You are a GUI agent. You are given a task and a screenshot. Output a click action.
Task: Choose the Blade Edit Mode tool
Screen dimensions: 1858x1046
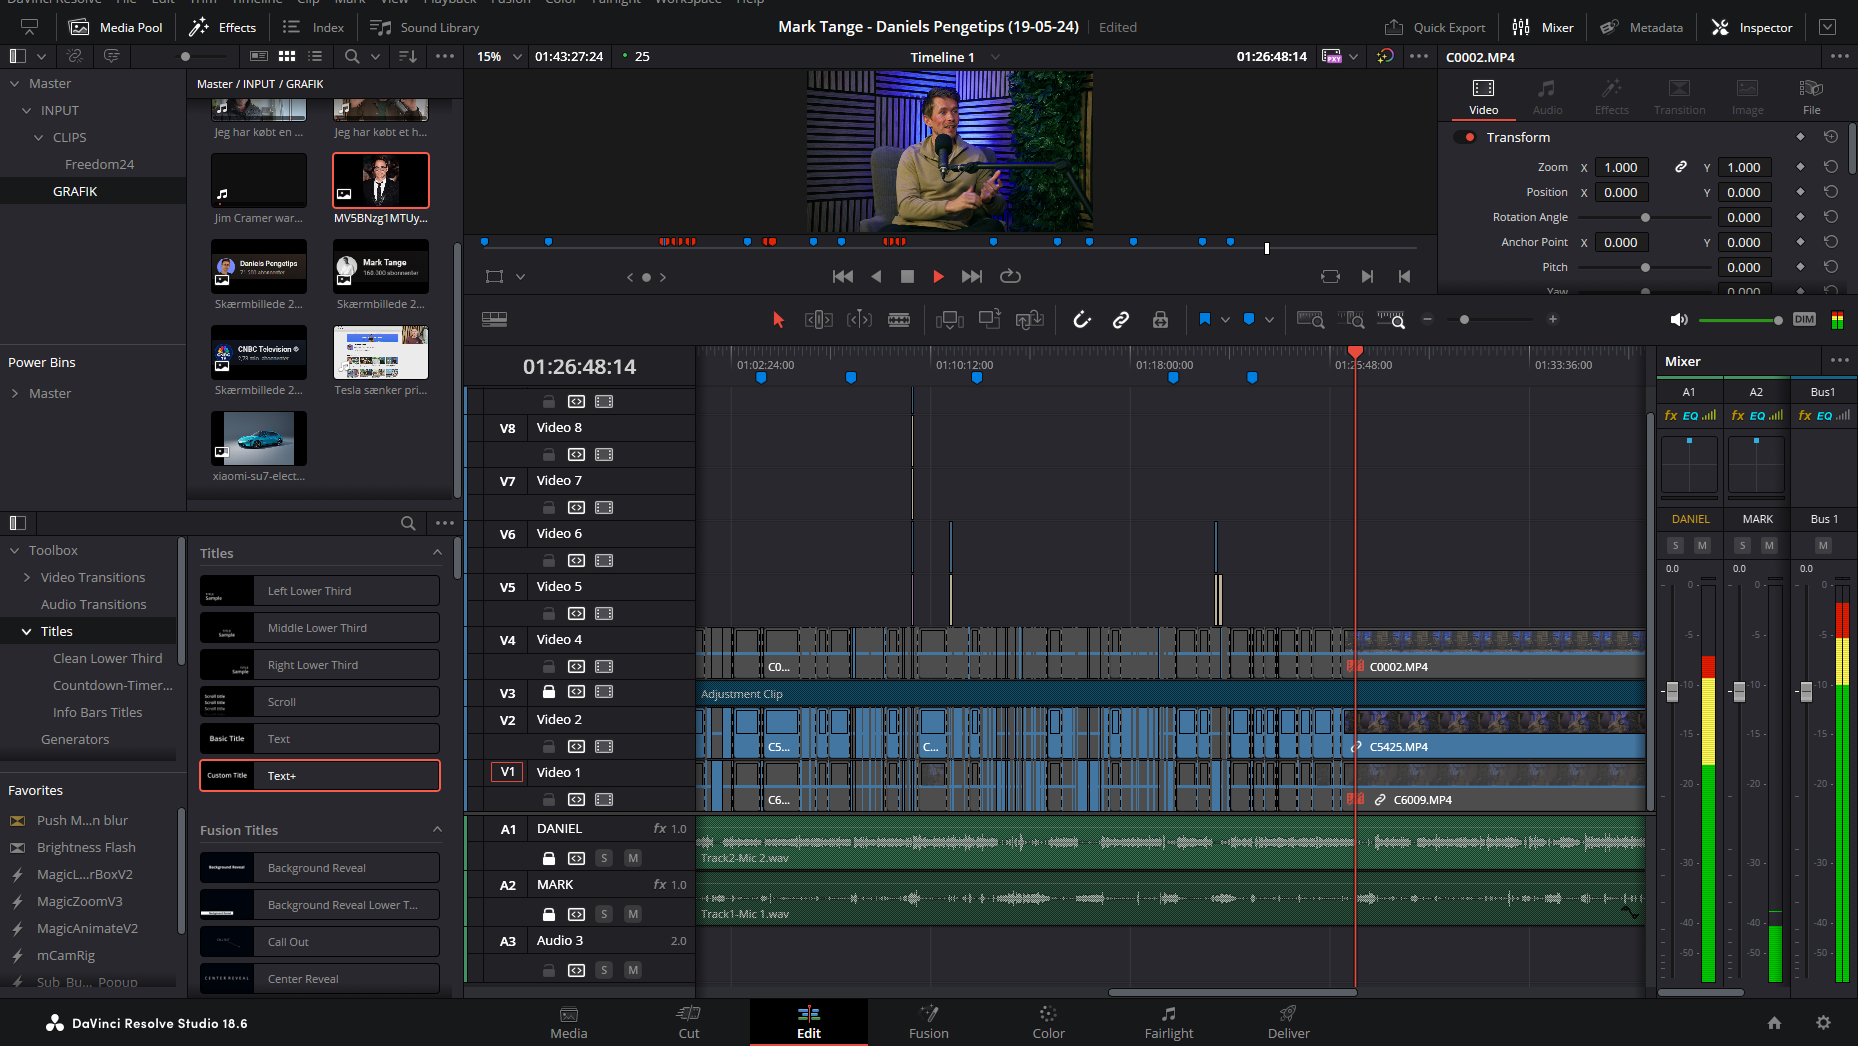point(899,319)
